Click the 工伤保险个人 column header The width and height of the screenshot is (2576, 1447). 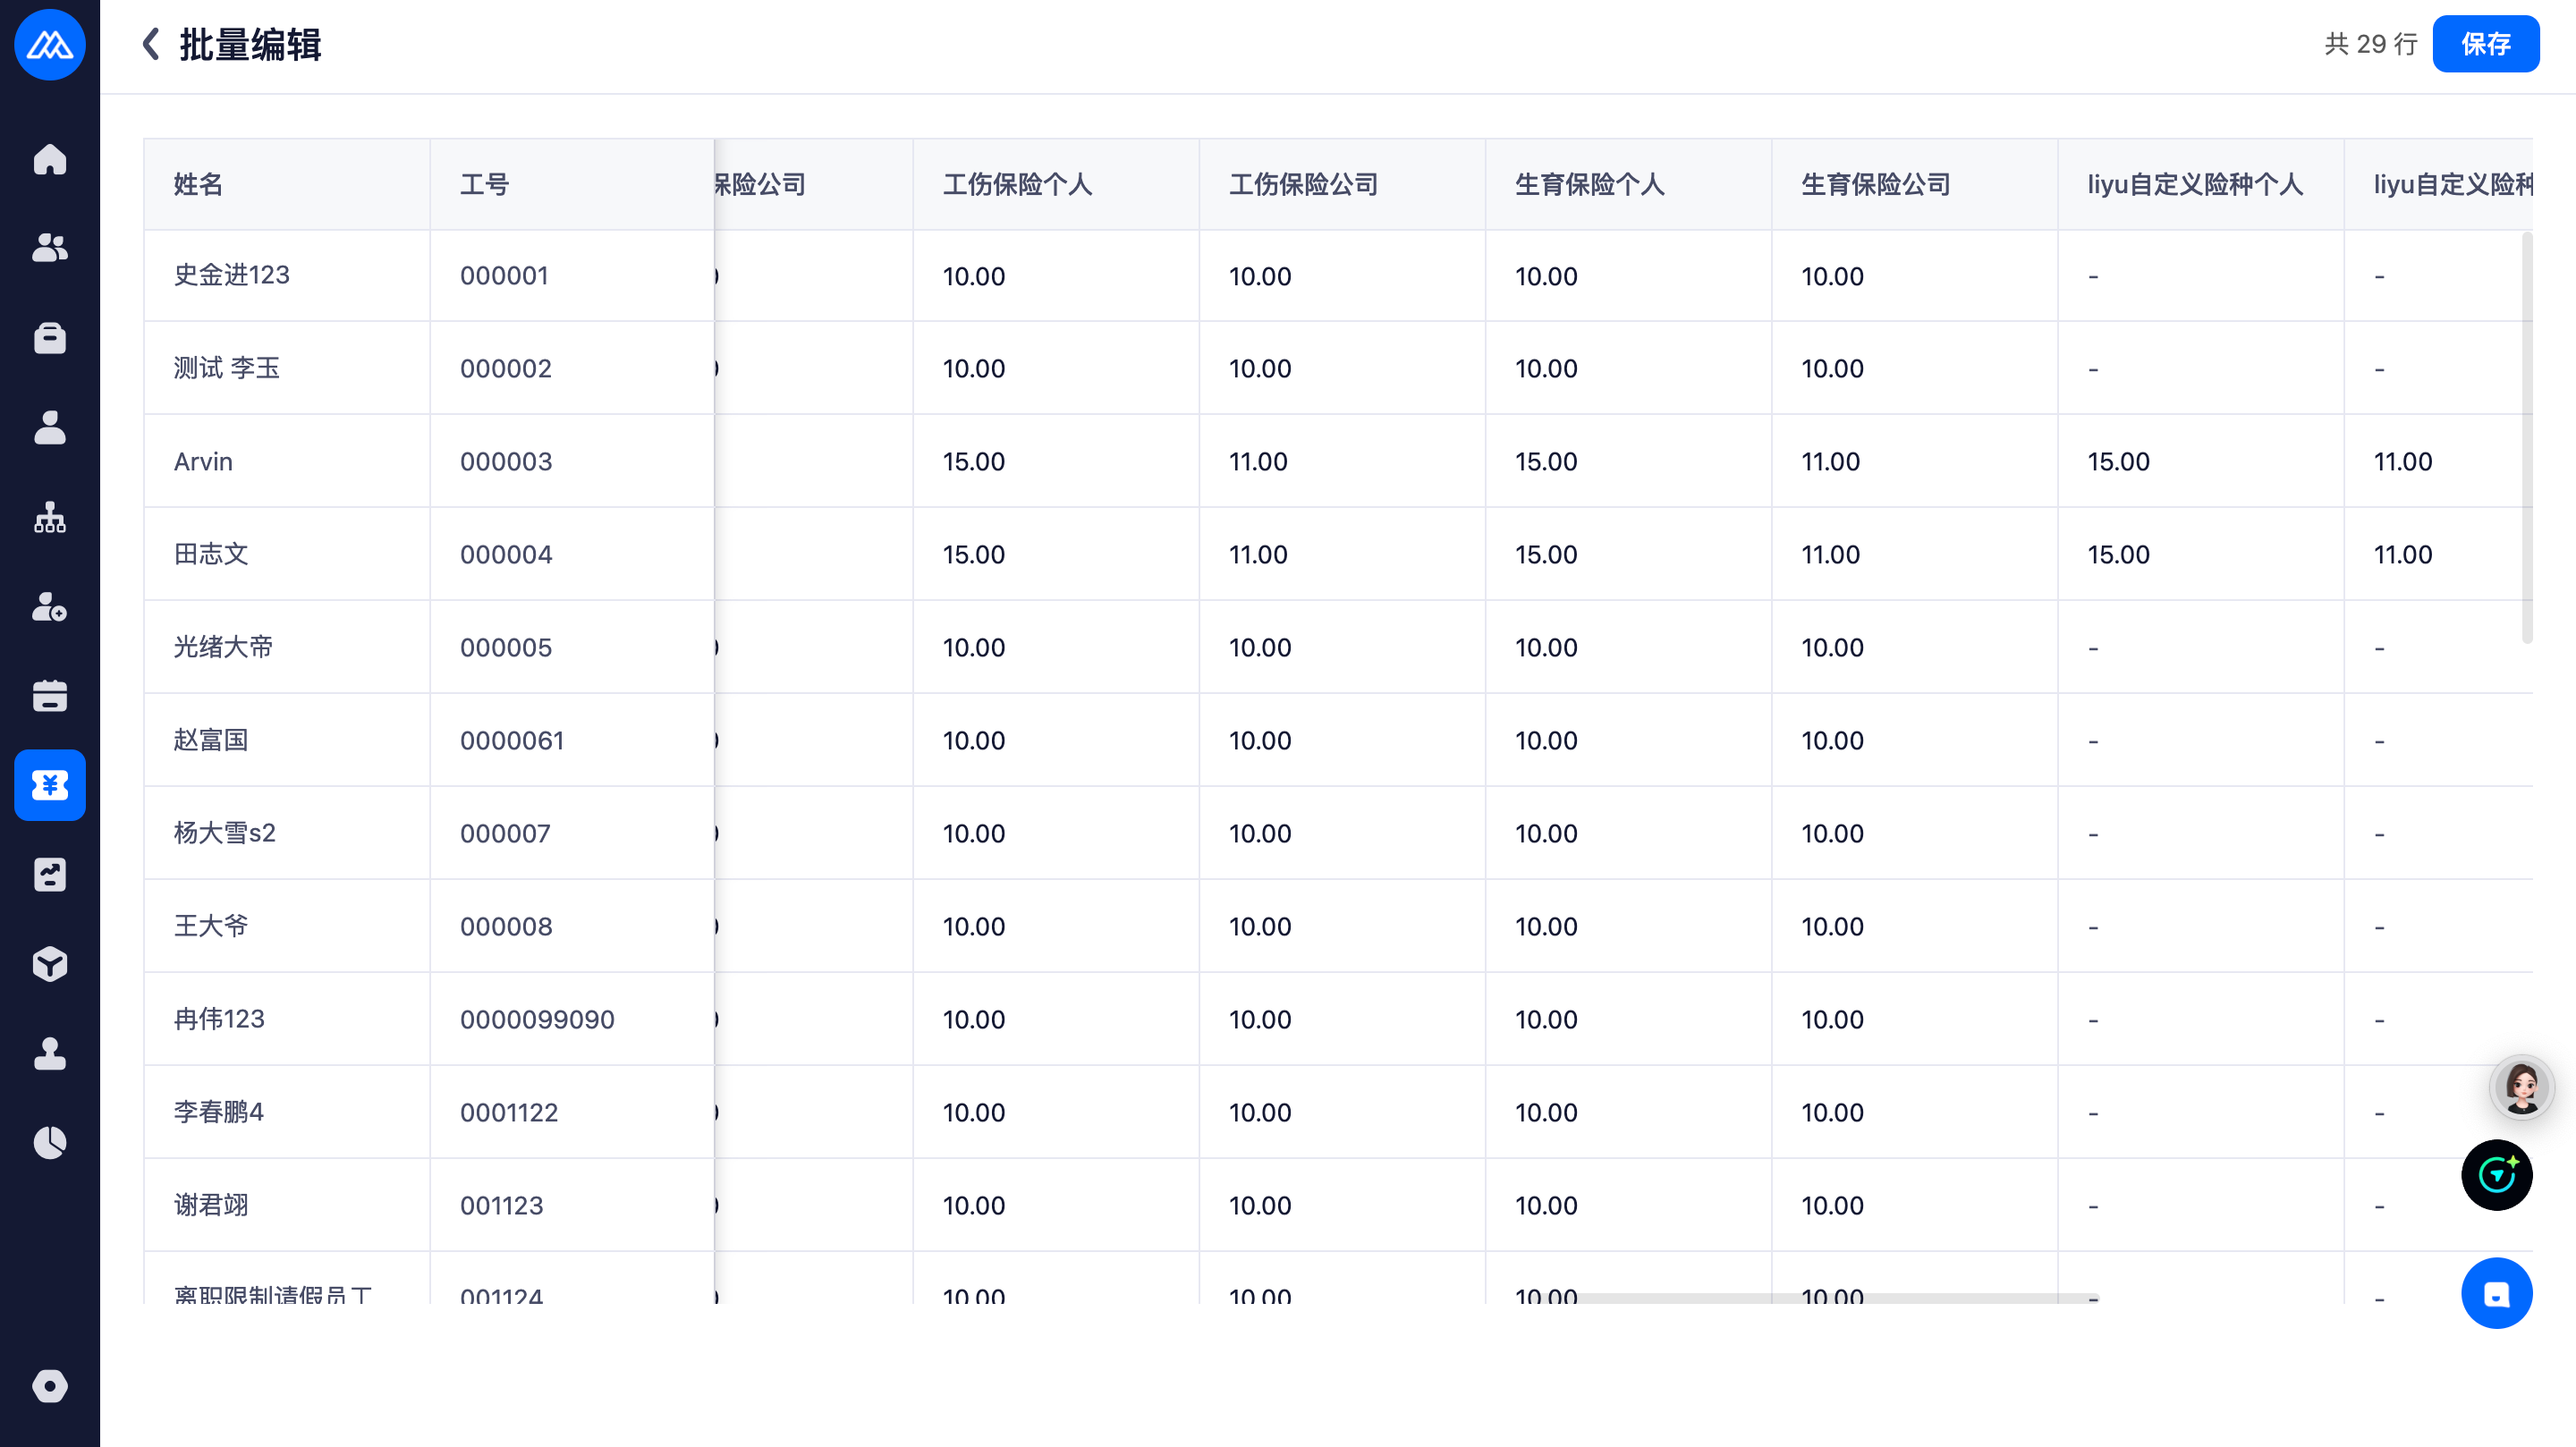1017,184
